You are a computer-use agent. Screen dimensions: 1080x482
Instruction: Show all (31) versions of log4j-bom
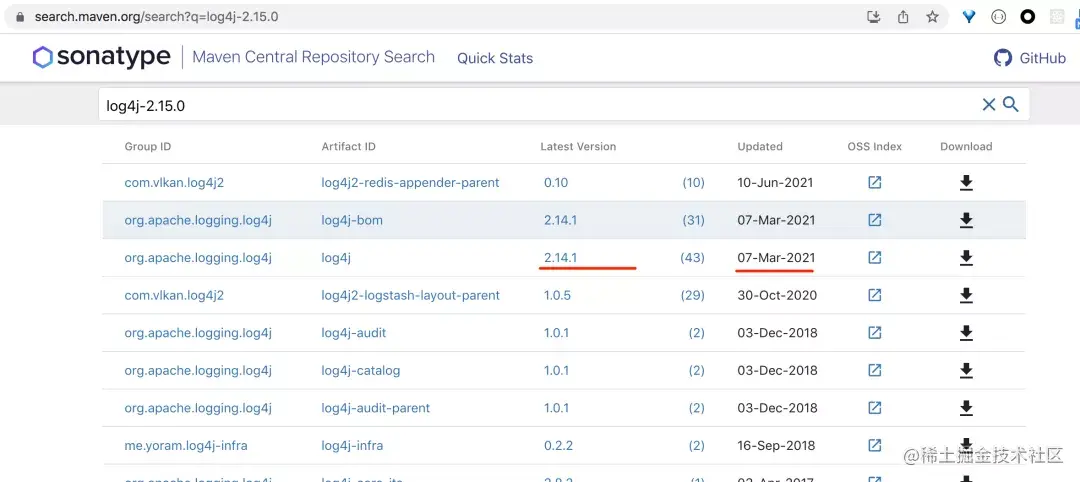pyautogui.click(x=694, y=220)
